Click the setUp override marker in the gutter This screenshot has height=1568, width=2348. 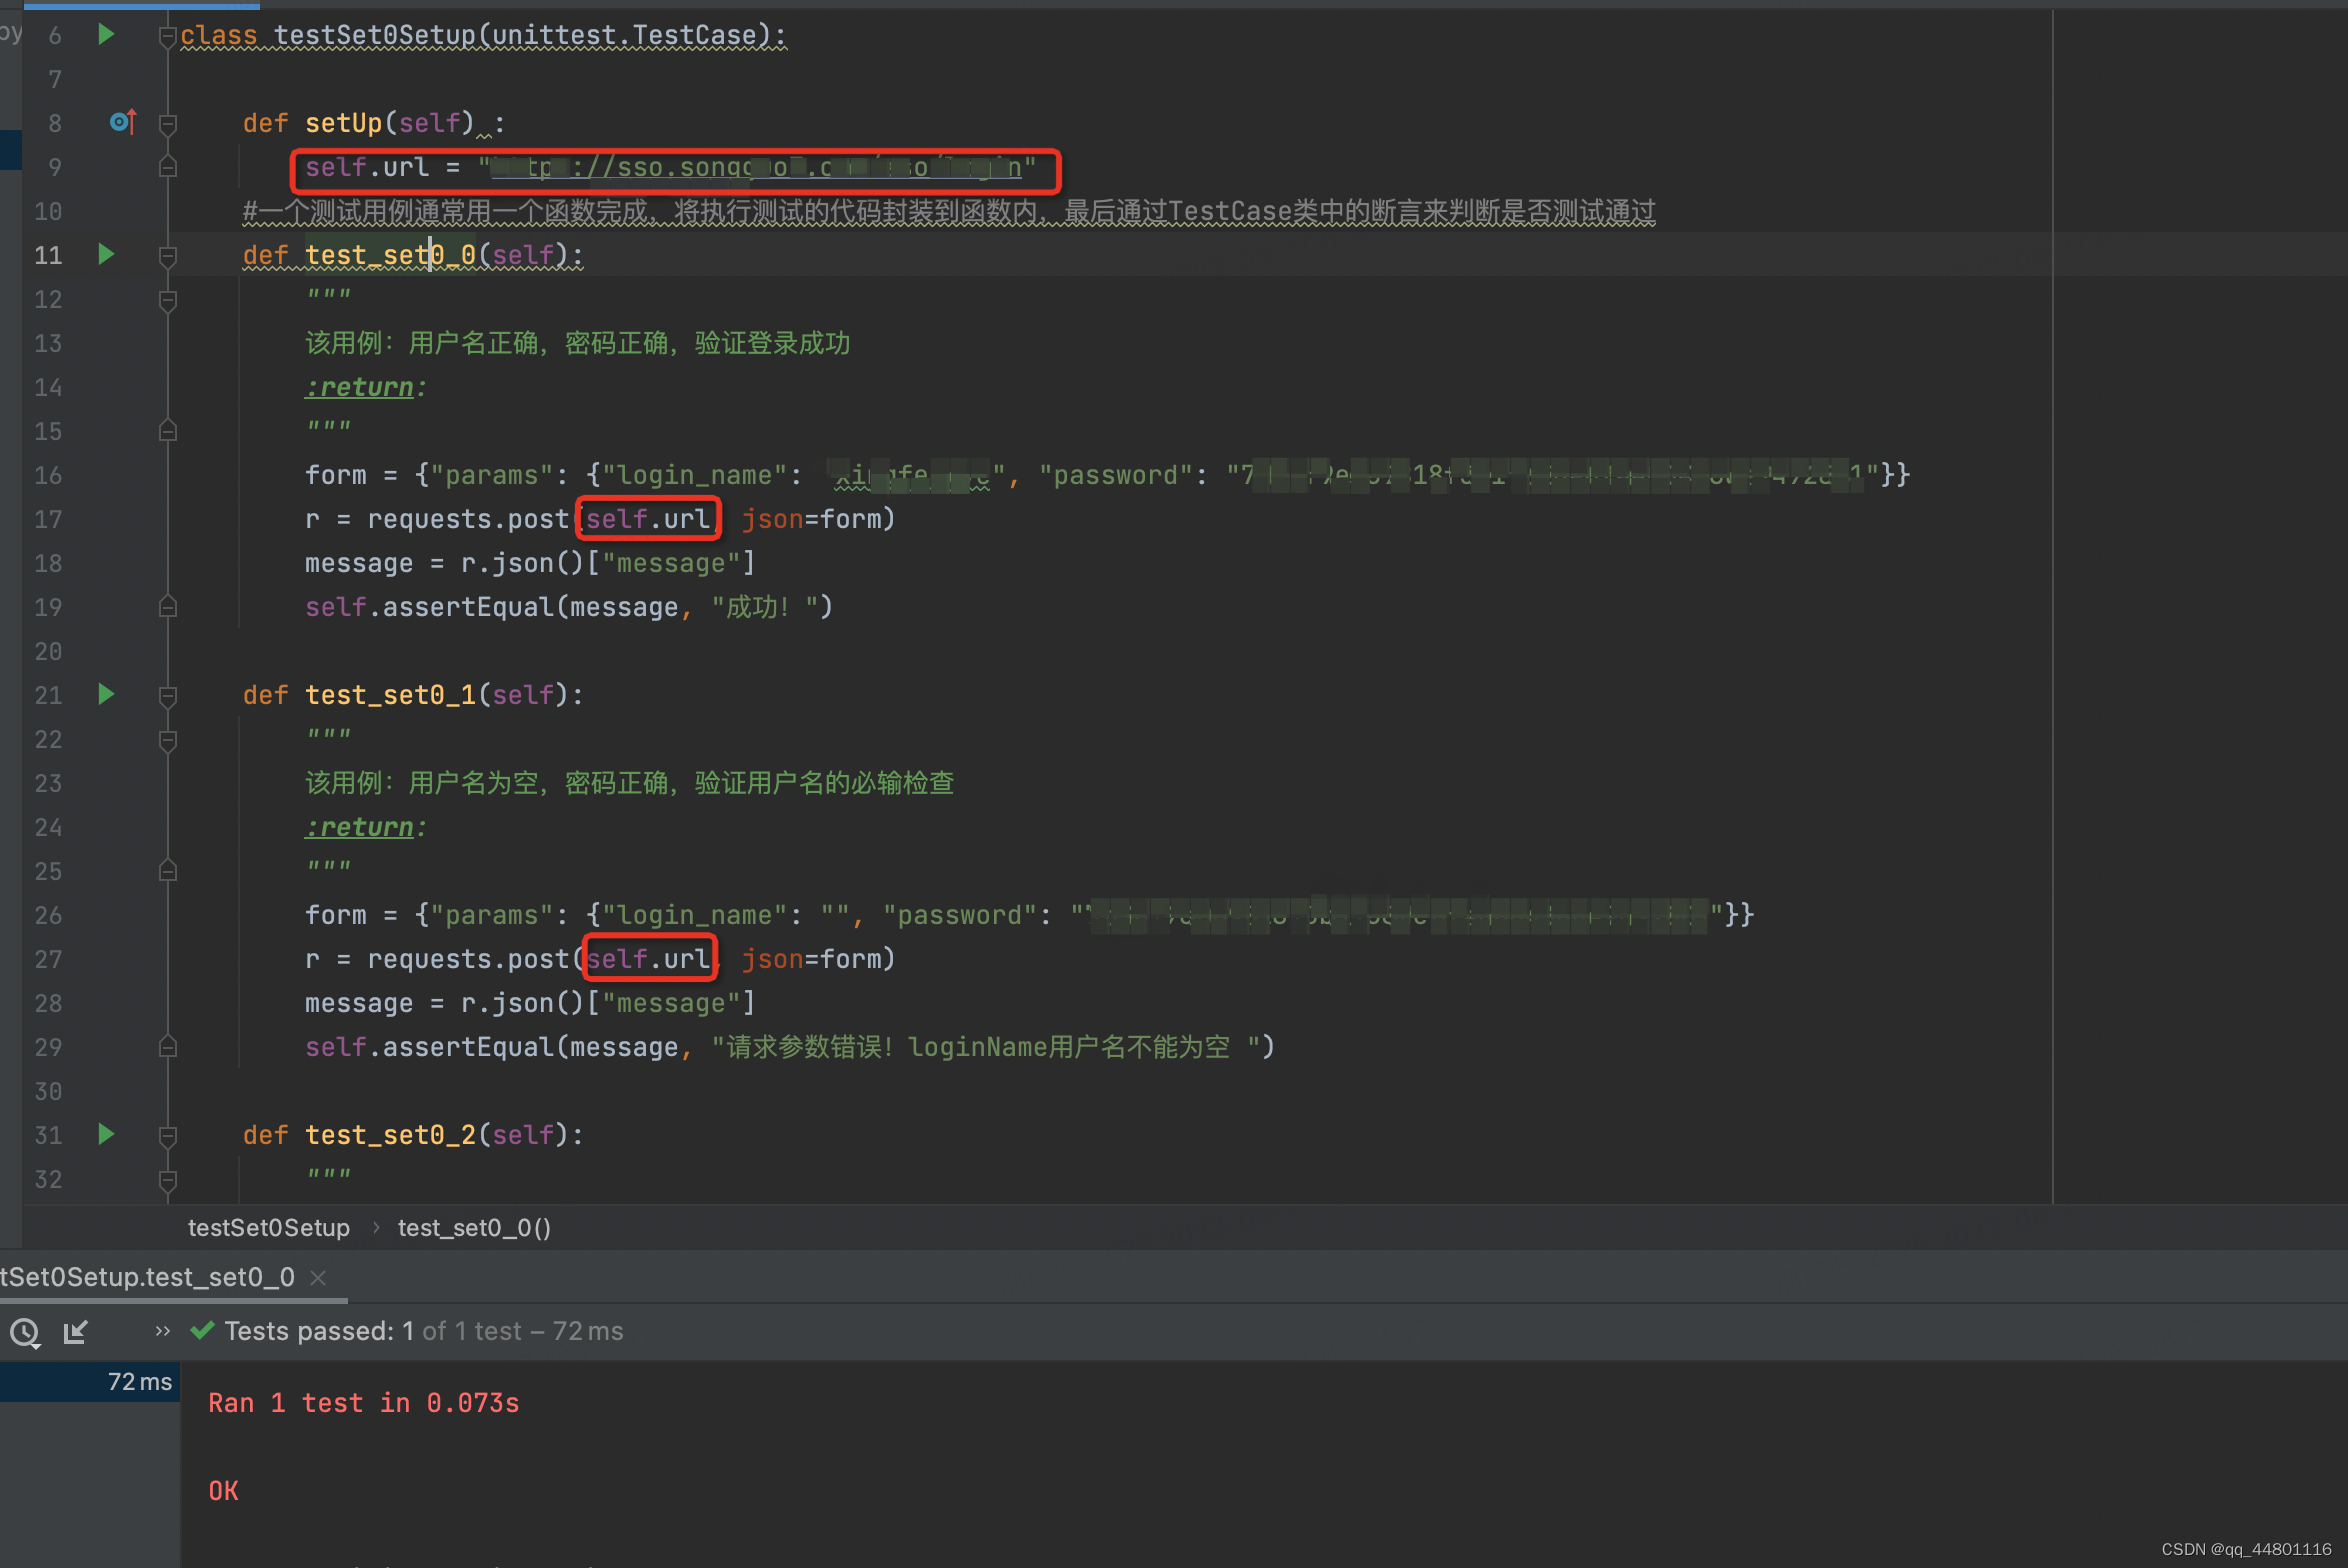point(123,122)
